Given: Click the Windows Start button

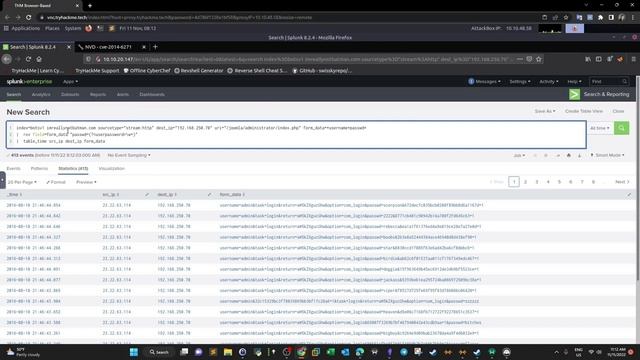Looking at the screenshot, I should point(133,352).
